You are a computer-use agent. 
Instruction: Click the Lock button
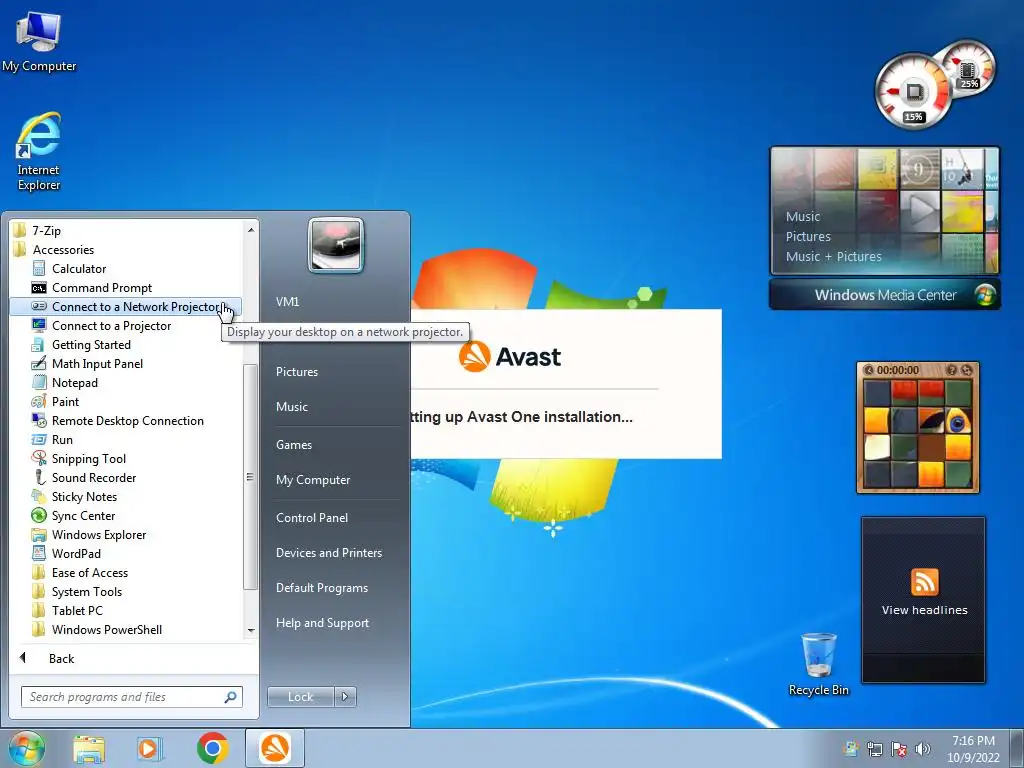pos(300,697)
